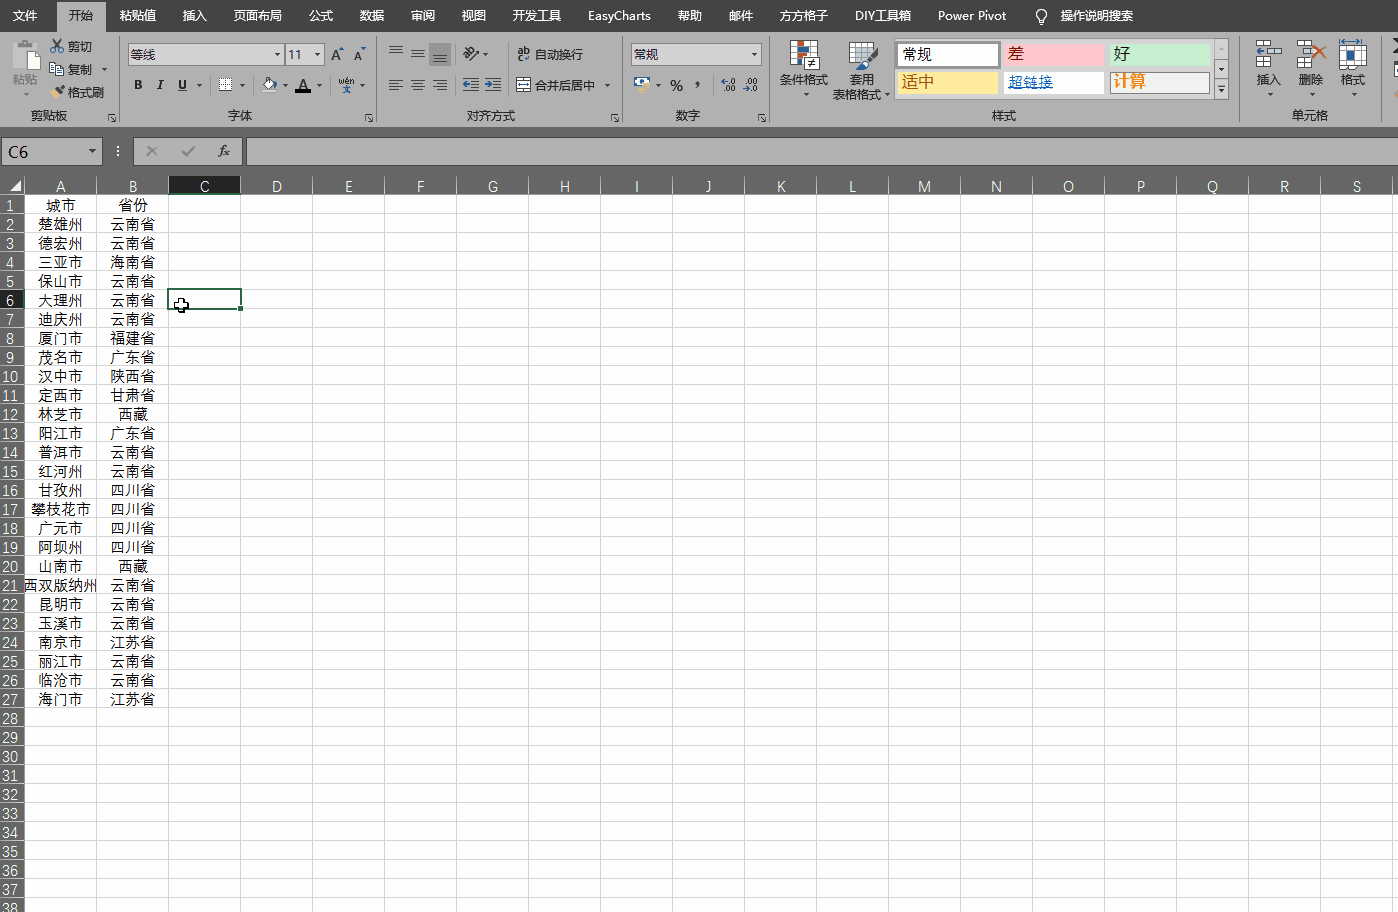Open the File (文件) tab
The height and width of the screenshot is (912, 1398).
25,16
